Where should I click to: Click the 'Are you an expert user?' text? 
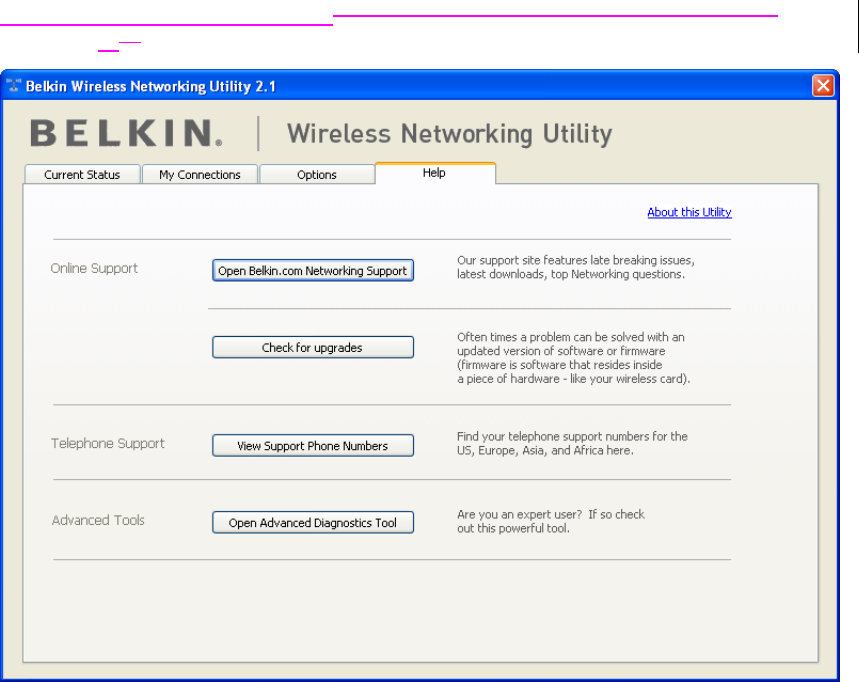[551, 521]
